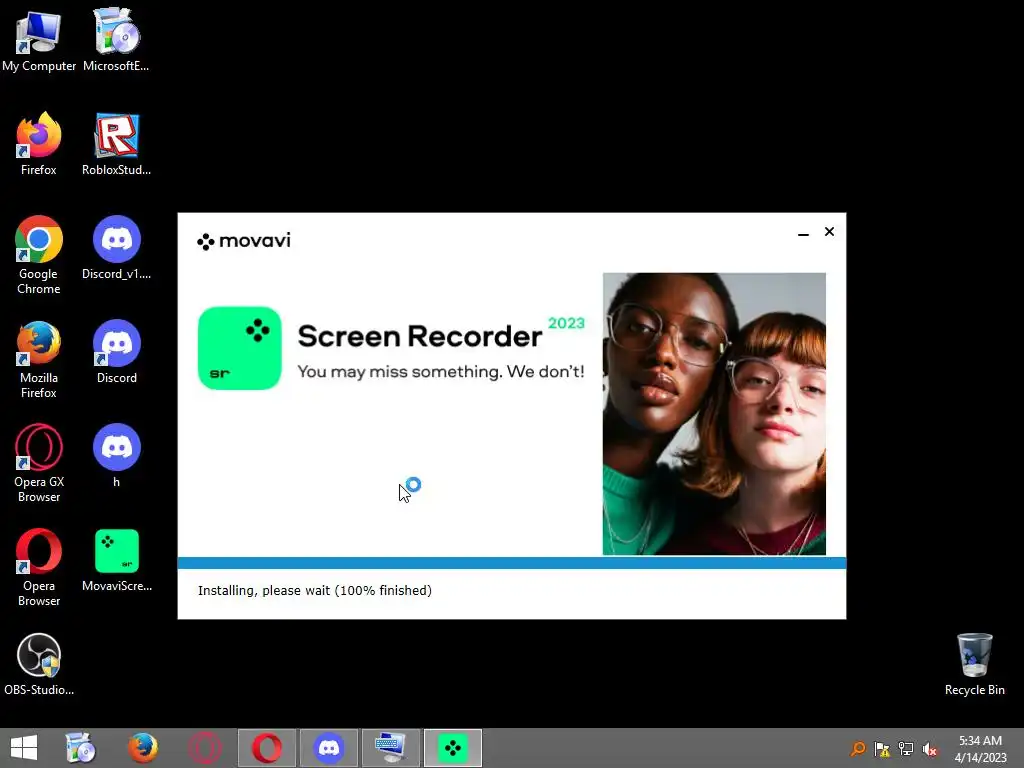The width and height of the screenshot is (1024, 768).
Task: Open the clock showing 5:34 AM
Action: point(980,748)
